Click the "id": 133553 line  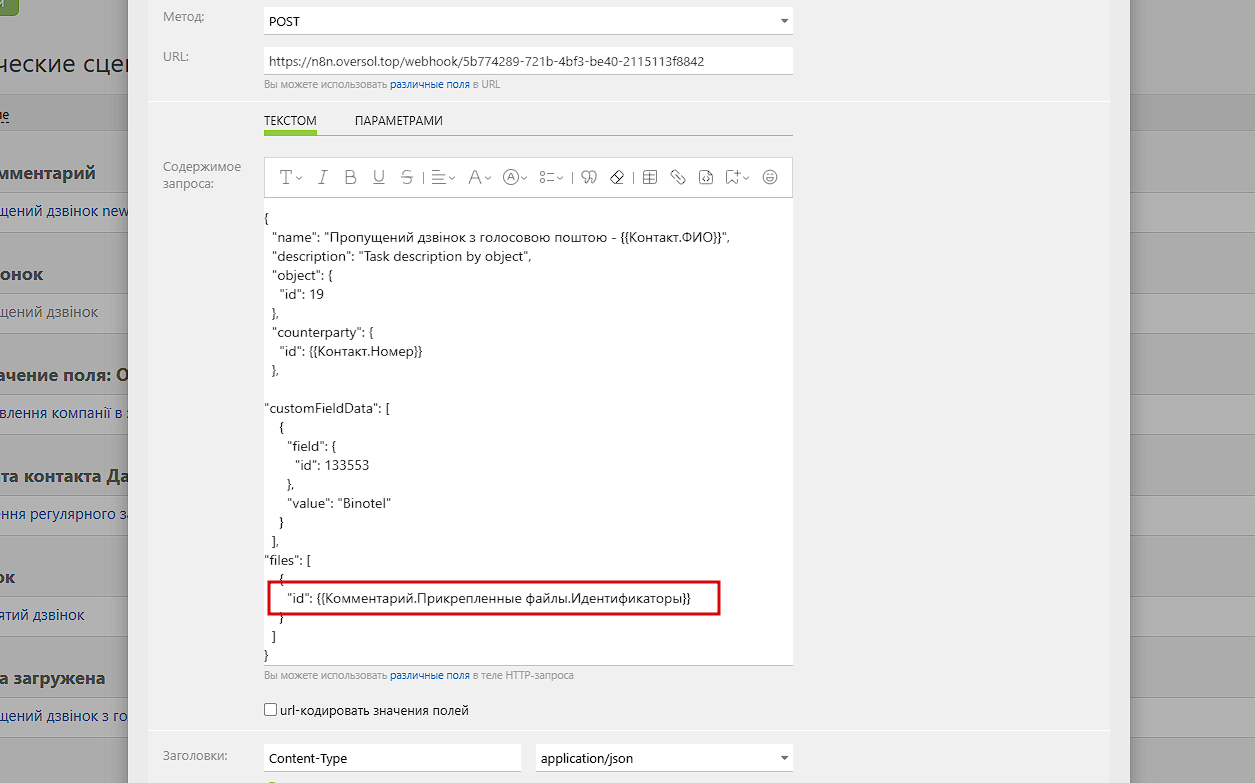[x=333, y=465]
